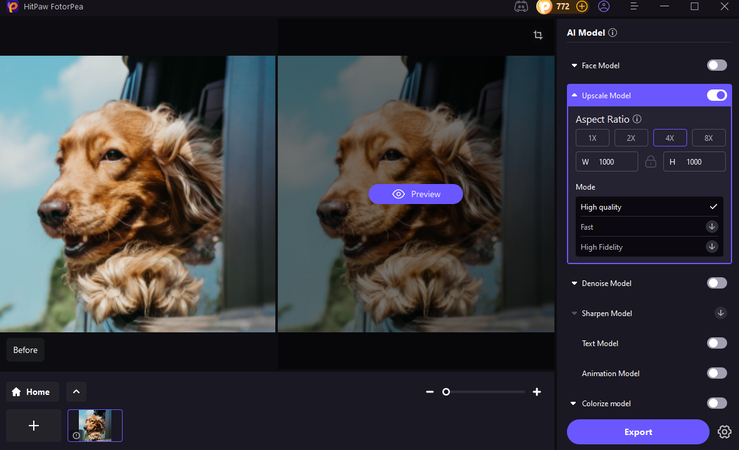This screenshot has height=450, width=739.
Task: Open export settings gear icon
Action: (x=725, y=432)
